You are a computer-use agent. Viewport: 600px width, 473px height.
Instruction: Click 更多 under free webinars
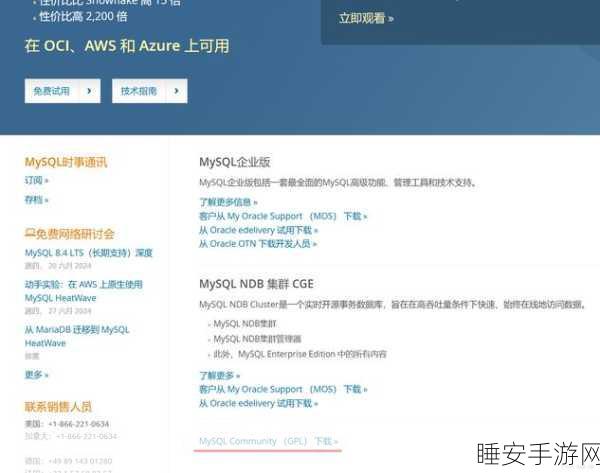coord(36,375)
